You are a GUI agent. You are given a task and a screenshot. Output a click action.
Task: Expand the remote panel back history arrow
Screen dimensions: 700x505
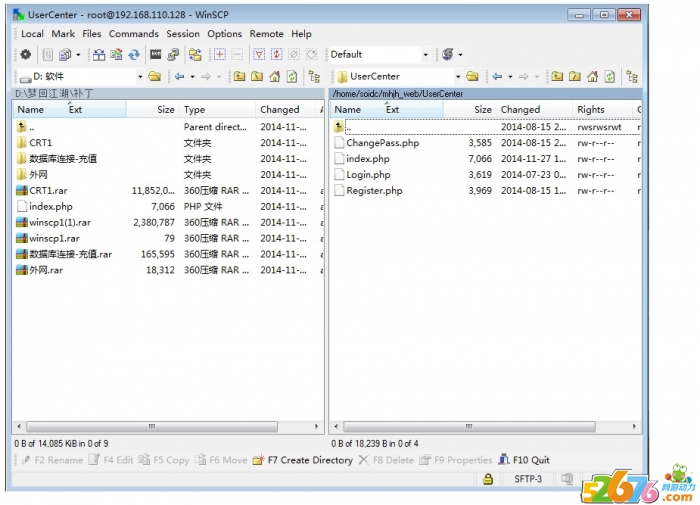[x=510, y=77]
